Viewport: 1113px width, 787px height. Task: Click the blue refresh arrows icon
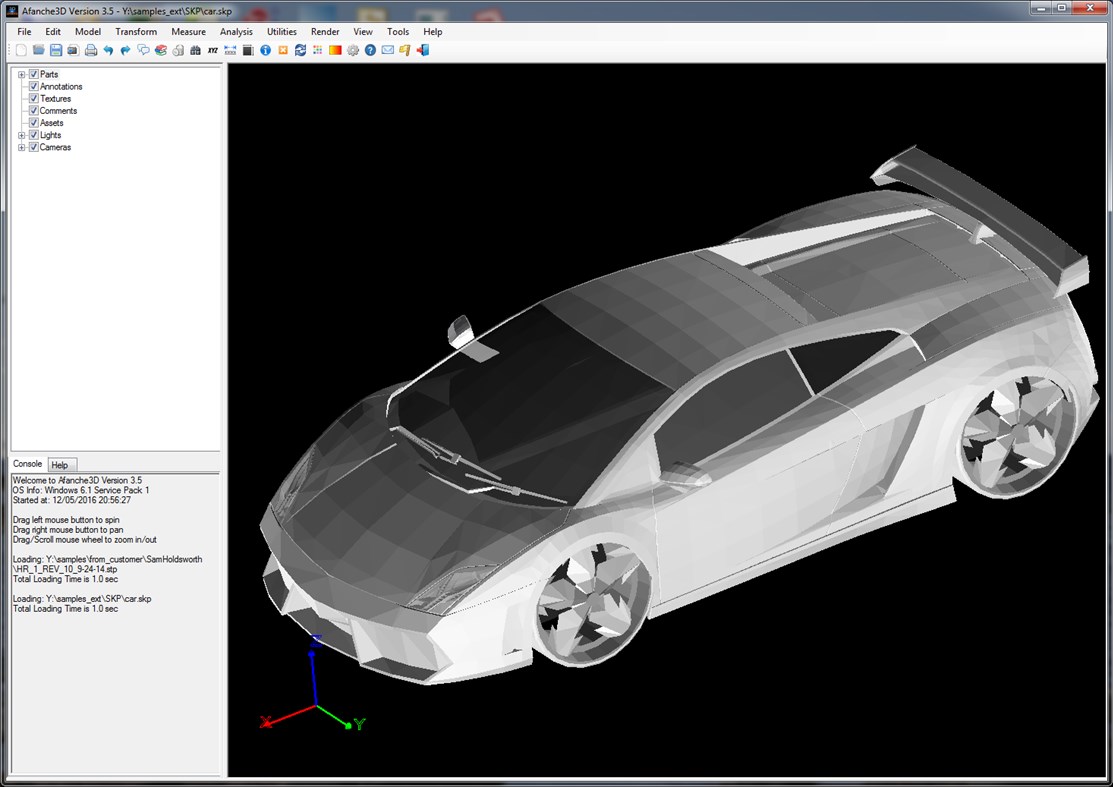click(x=300, y=50)
